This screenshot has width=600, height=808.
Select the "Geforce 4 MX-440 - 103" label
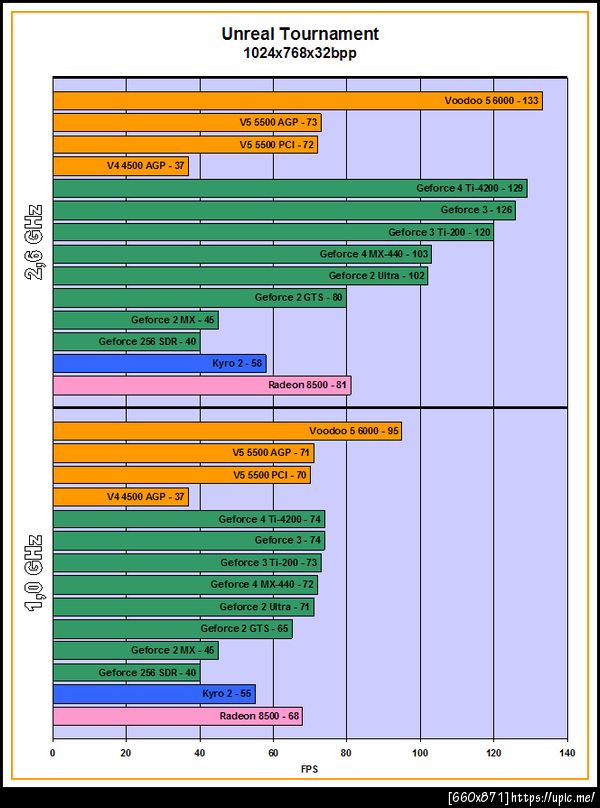coord(374,254)
